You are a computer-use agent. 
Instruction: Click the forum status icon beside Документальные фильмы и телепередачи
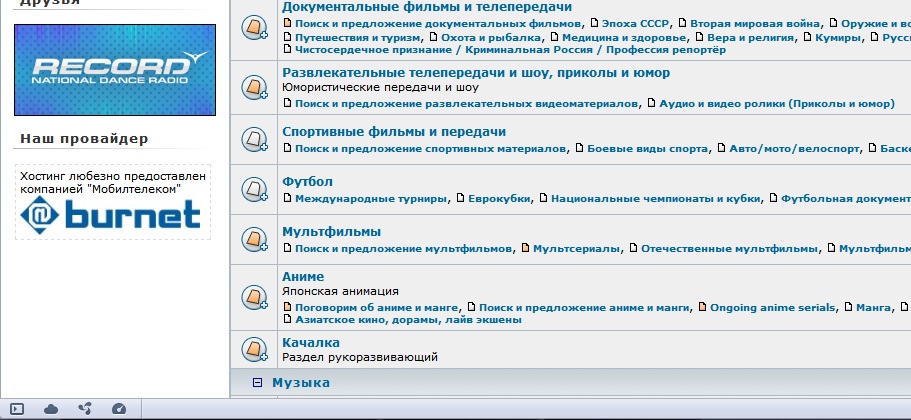click(254, 27)
